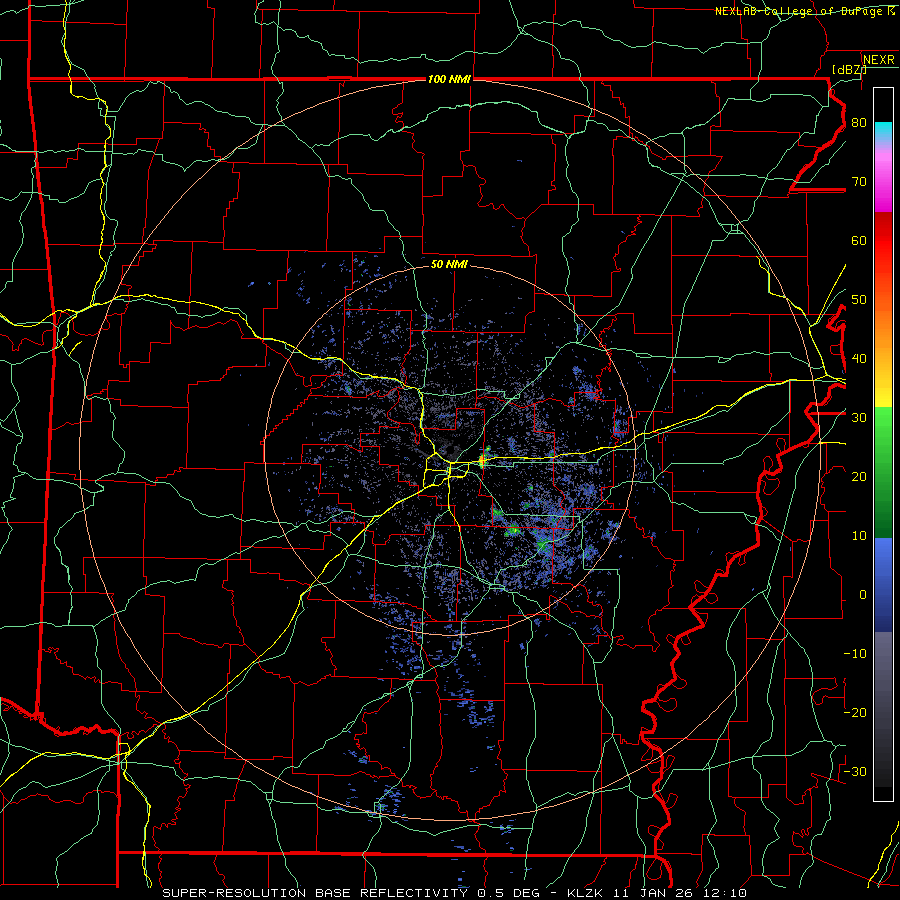
Task: Select the 20 value on dBZ scale
Action: click(859, 477)
